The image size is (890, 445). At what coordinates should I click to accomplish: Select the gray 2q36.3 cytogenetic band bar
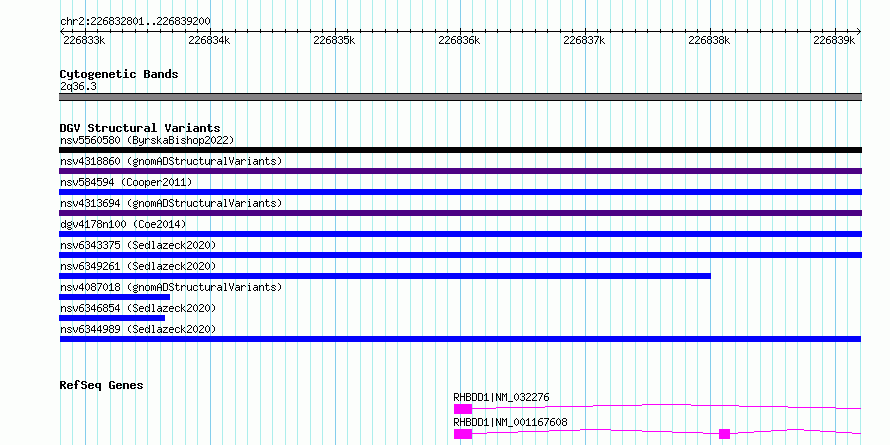pos(460,97)
